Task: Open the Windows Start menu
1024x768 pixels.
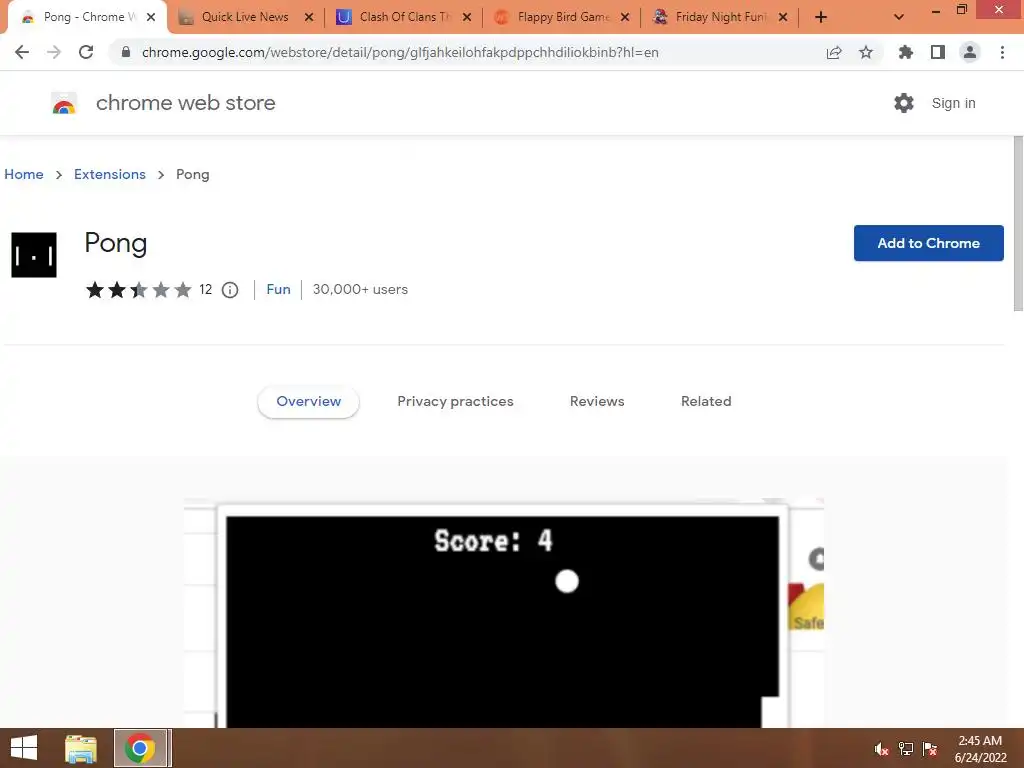Action: coord(24,748)
